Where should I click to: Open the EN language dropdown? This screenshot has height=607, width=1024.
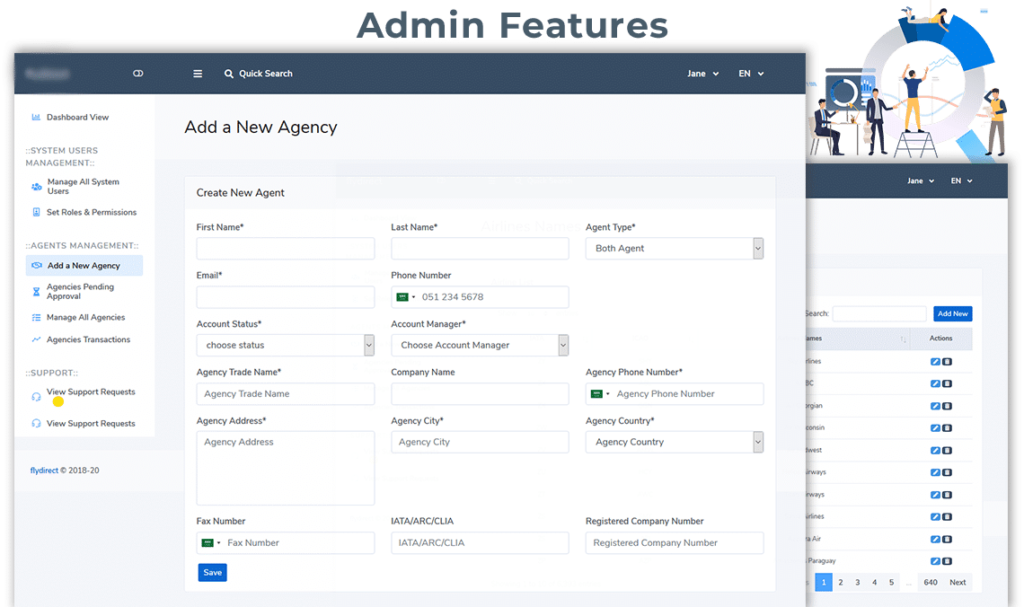click(x=750, y=74)
